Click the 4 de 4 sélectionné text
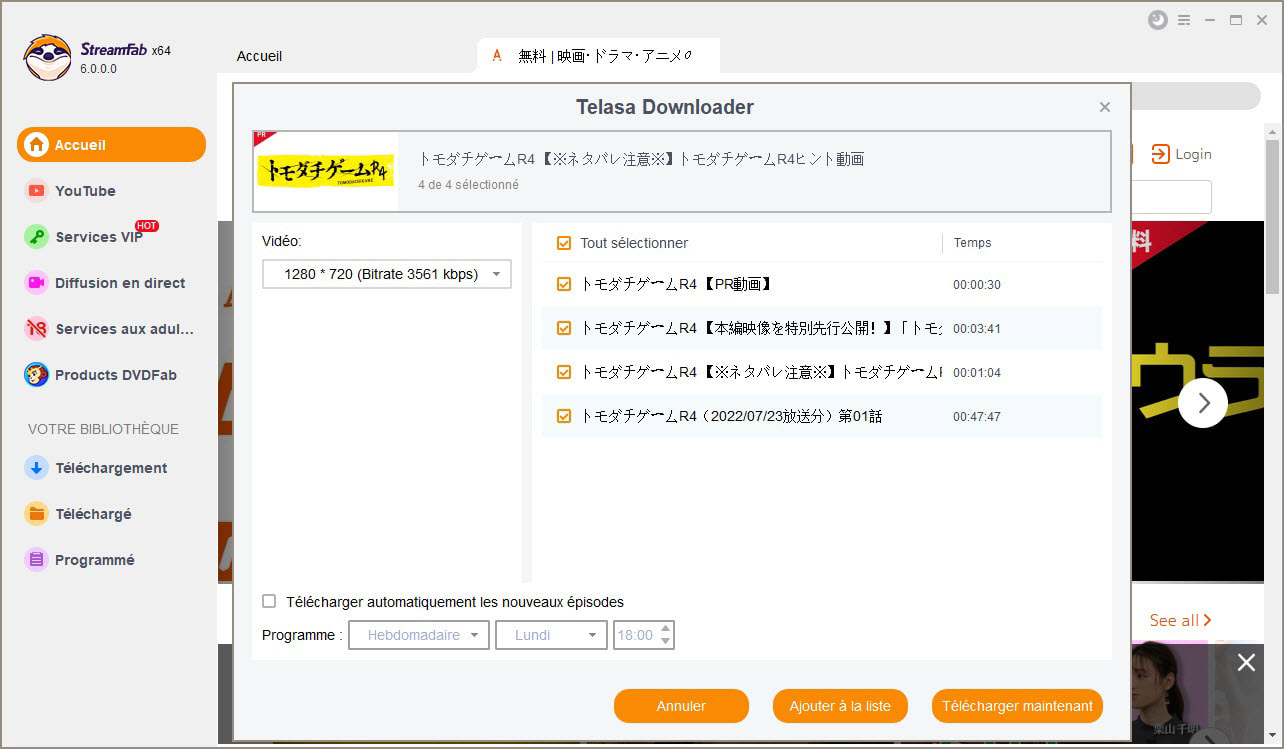This screenshot has height=749, width=1284. click(468, 185)
